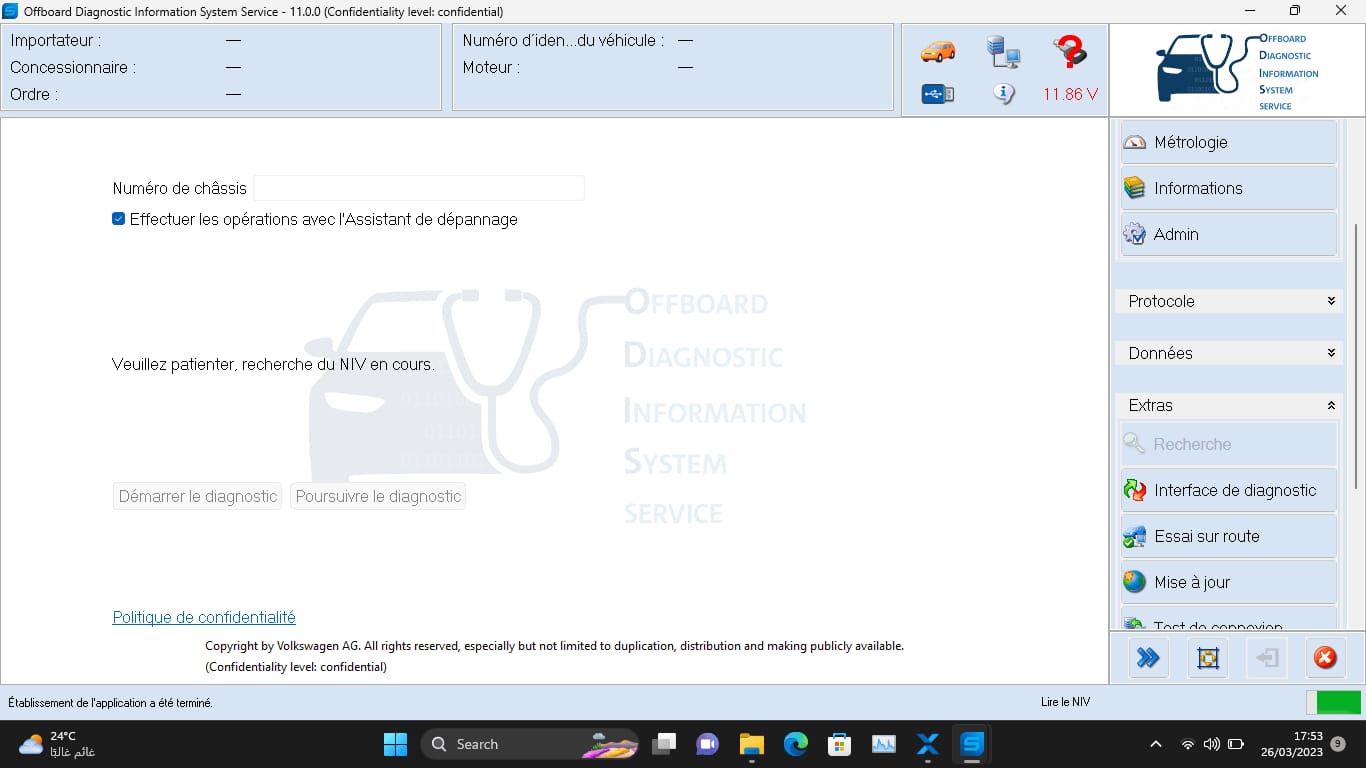
Task: Collapse the Extras section
Action: click(x=1229, y=405)
